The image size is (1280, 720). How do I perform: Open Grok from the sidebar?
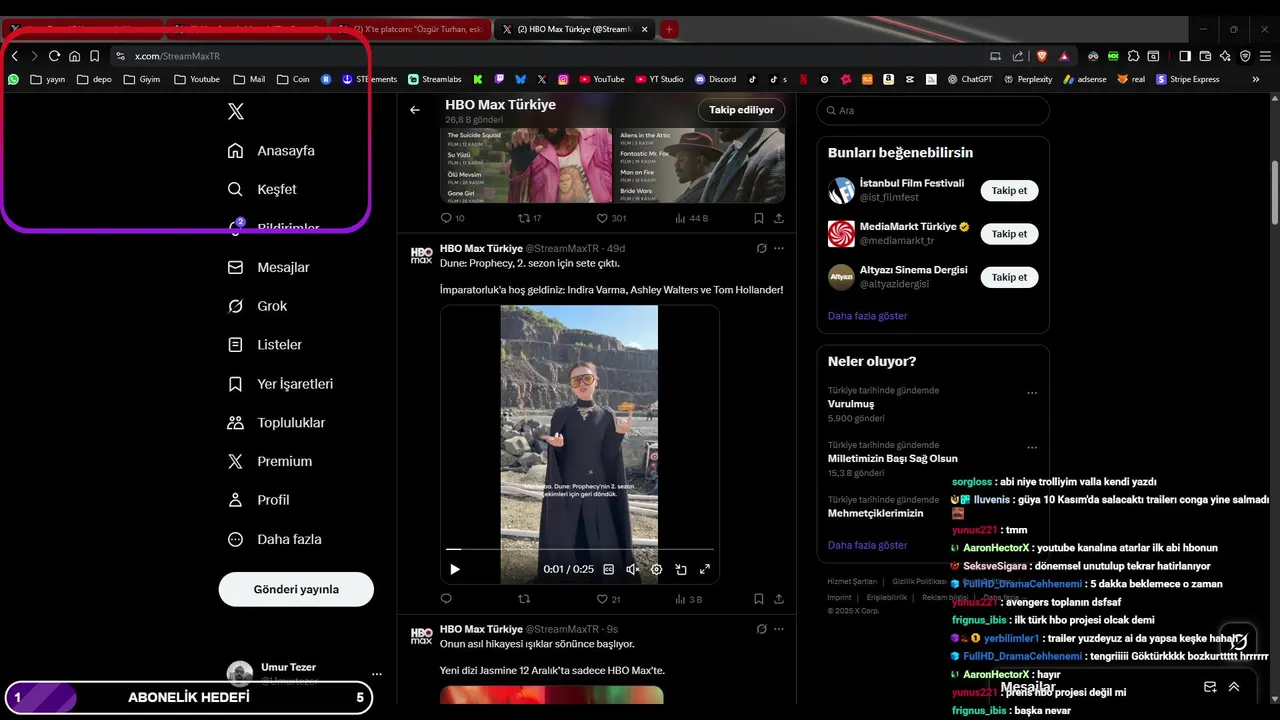[x=257, y=306]
